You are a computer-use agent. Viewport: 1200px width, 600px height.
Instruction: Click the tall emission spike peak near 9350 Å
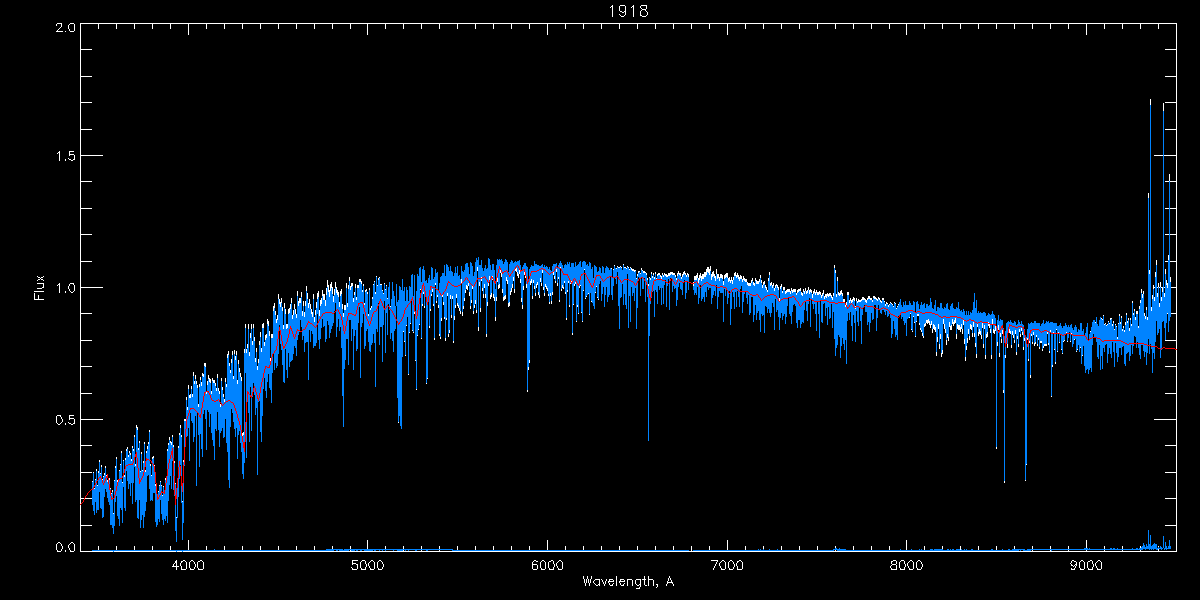(1150, 100)
